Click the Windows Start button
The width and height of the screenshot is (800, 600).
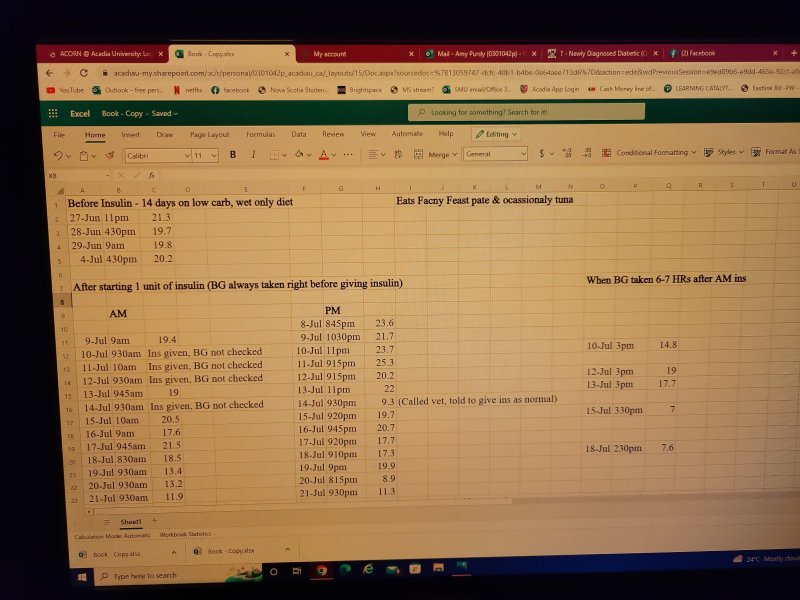80,576
